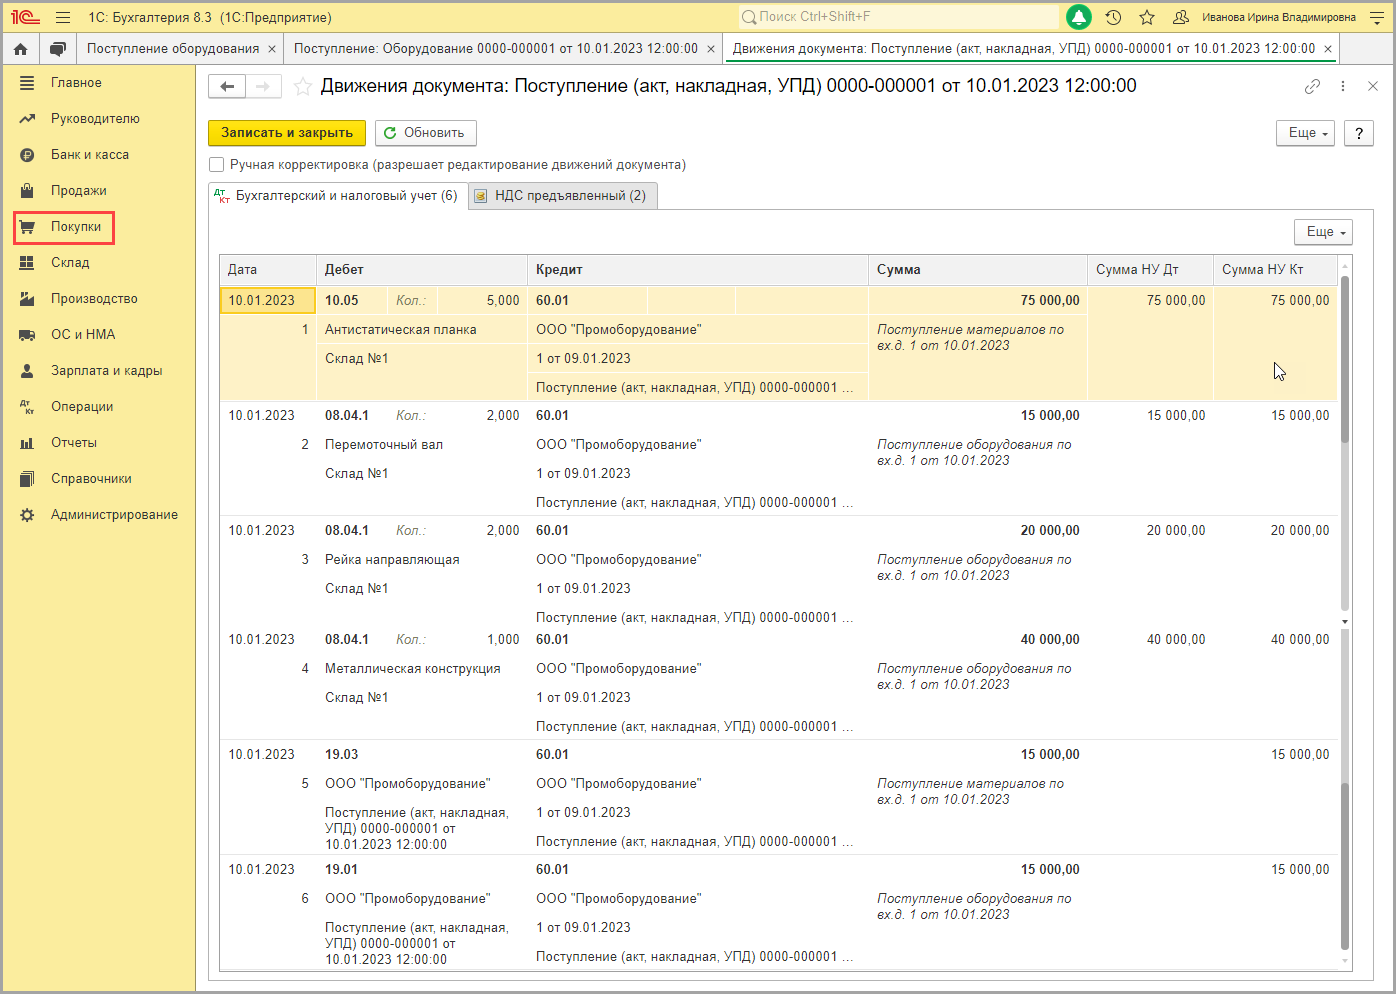
Task: Expand the table Еще dropdown
Action: 1323,232
